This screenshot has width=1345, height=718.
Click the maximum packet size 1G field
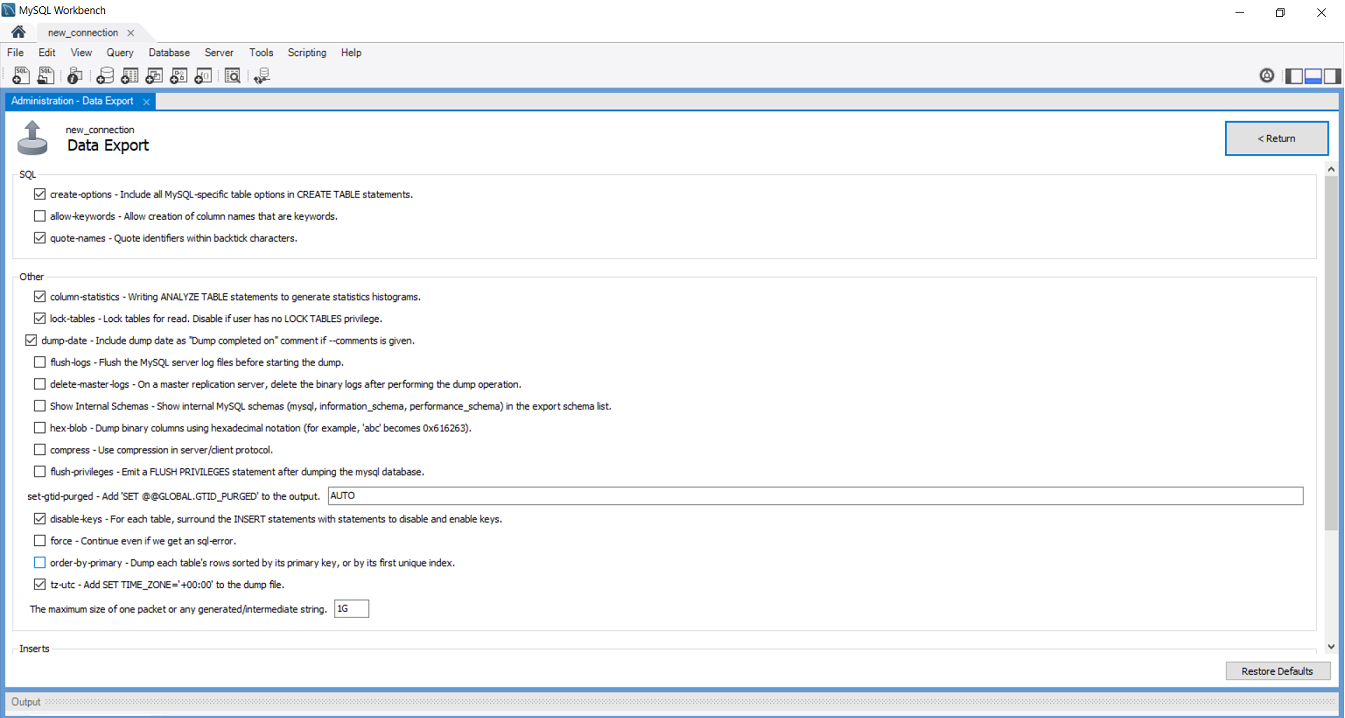pos(351,608)
